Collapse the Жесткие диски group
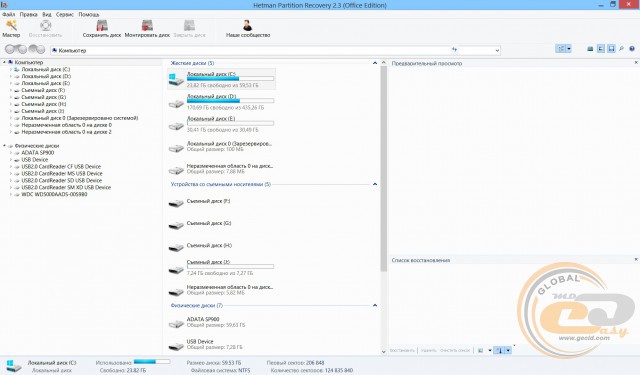Image resolution: width=640 pixels, height=375 pixels. click(375, 63)
